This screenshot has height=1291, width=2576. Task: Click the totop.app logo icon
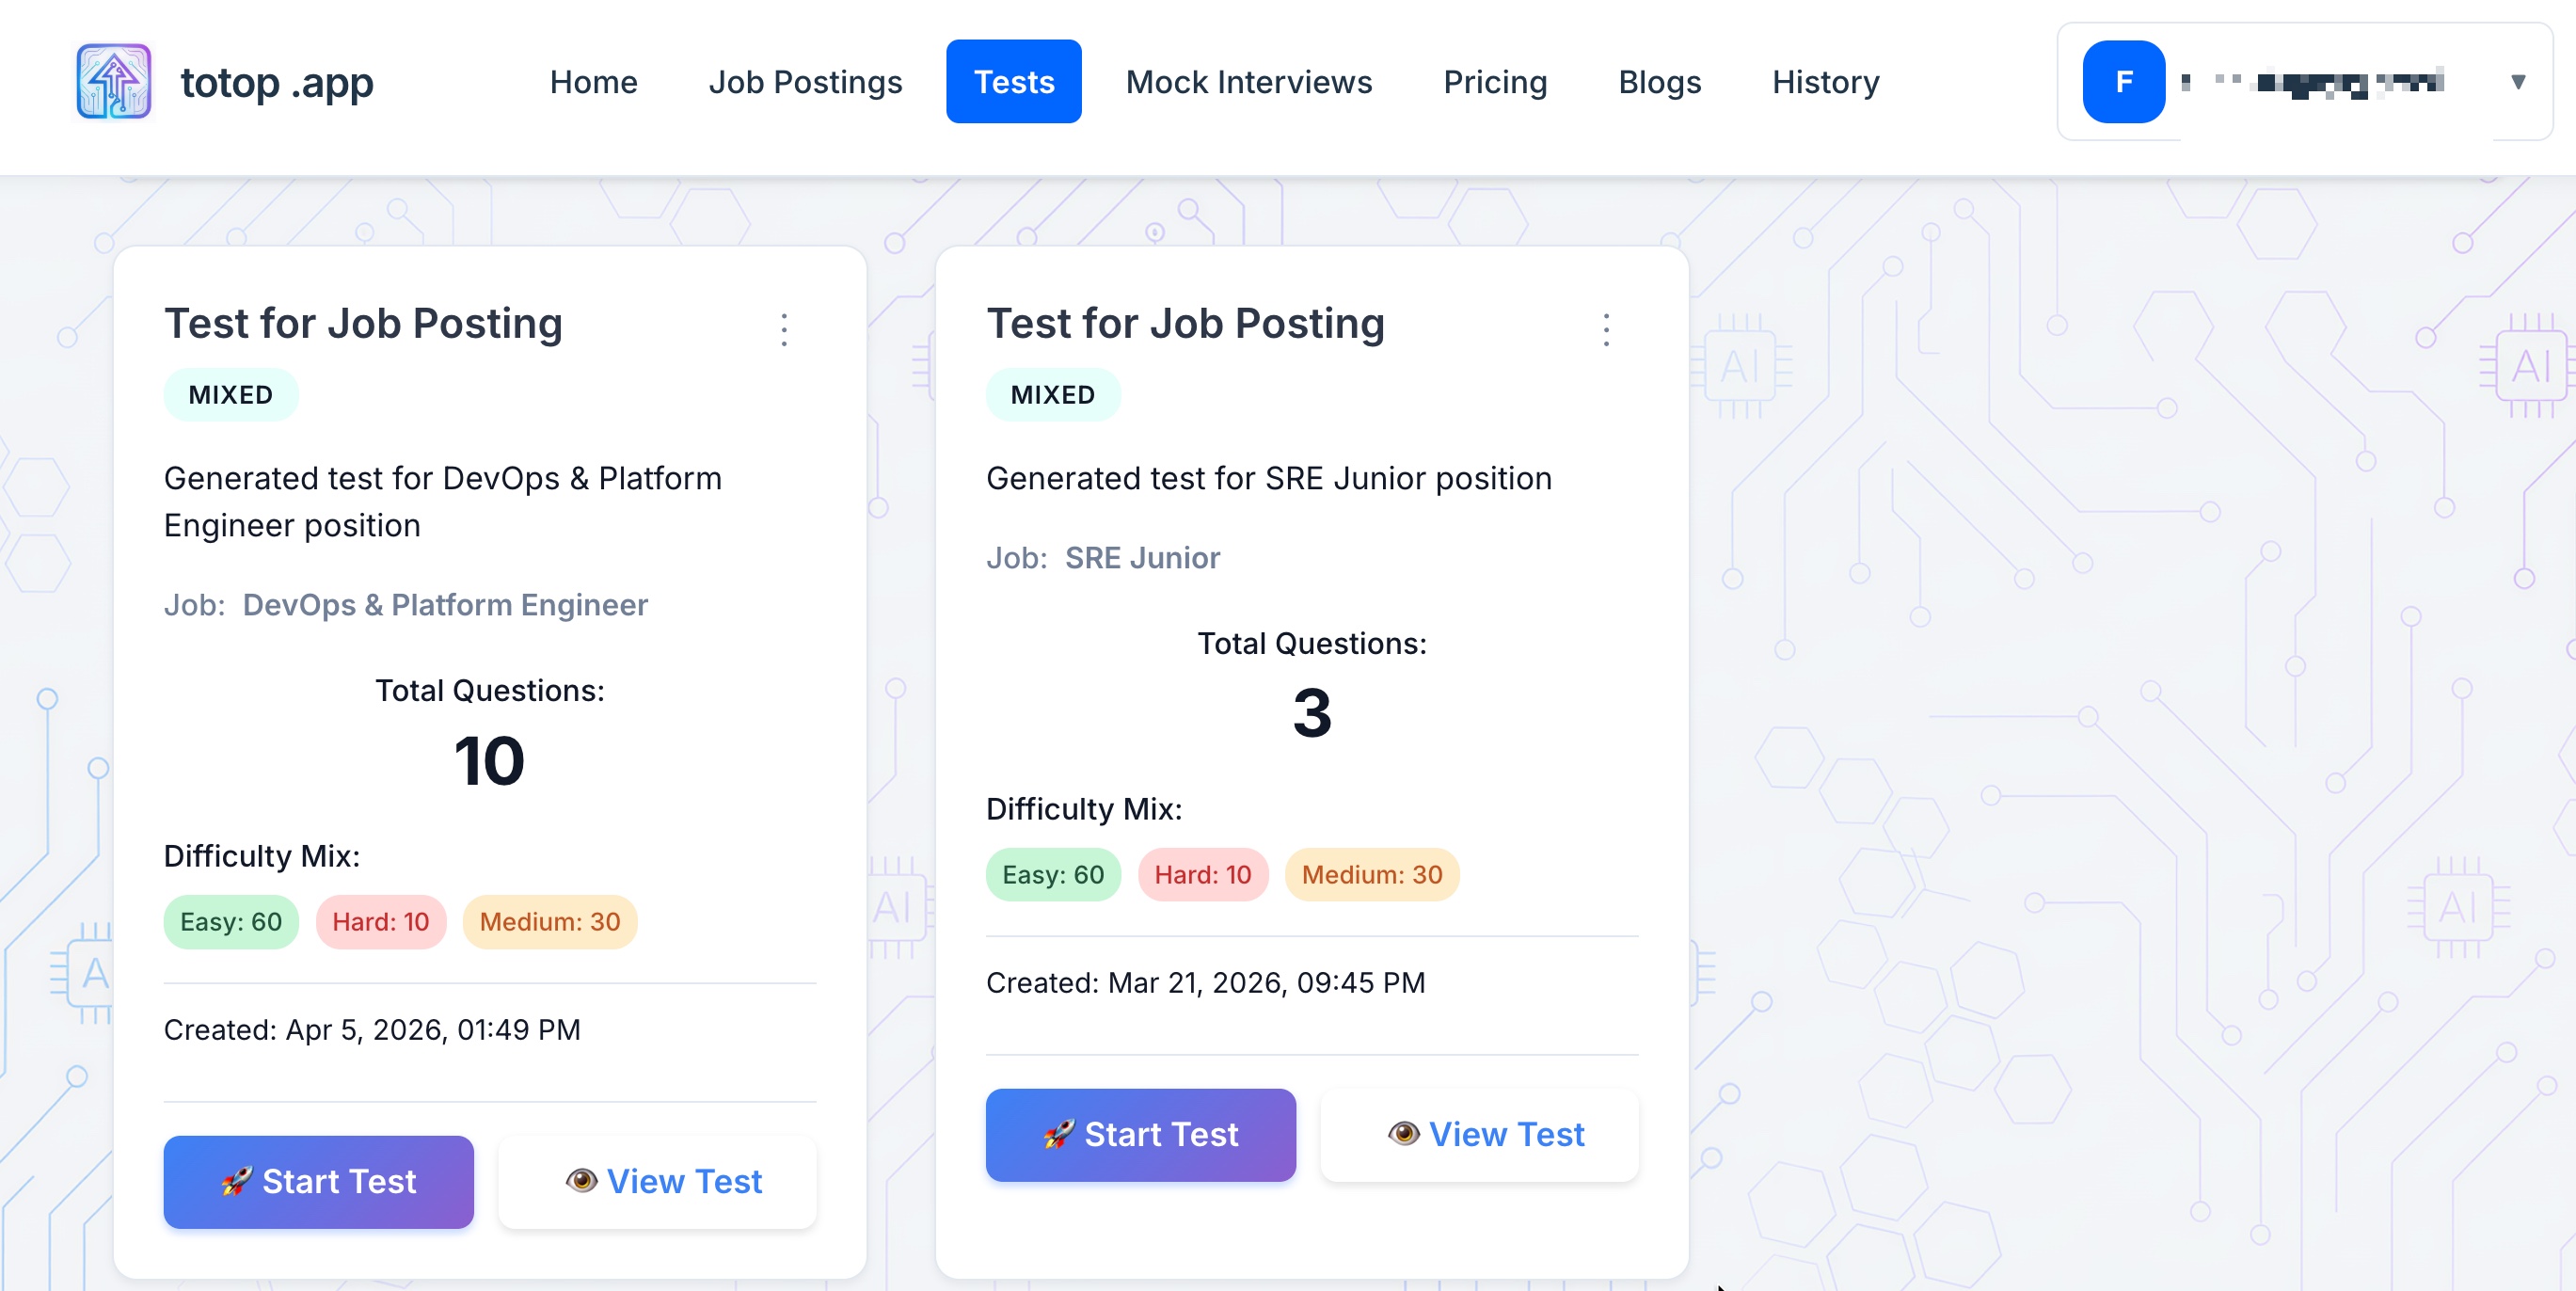(x=114, y=81)
